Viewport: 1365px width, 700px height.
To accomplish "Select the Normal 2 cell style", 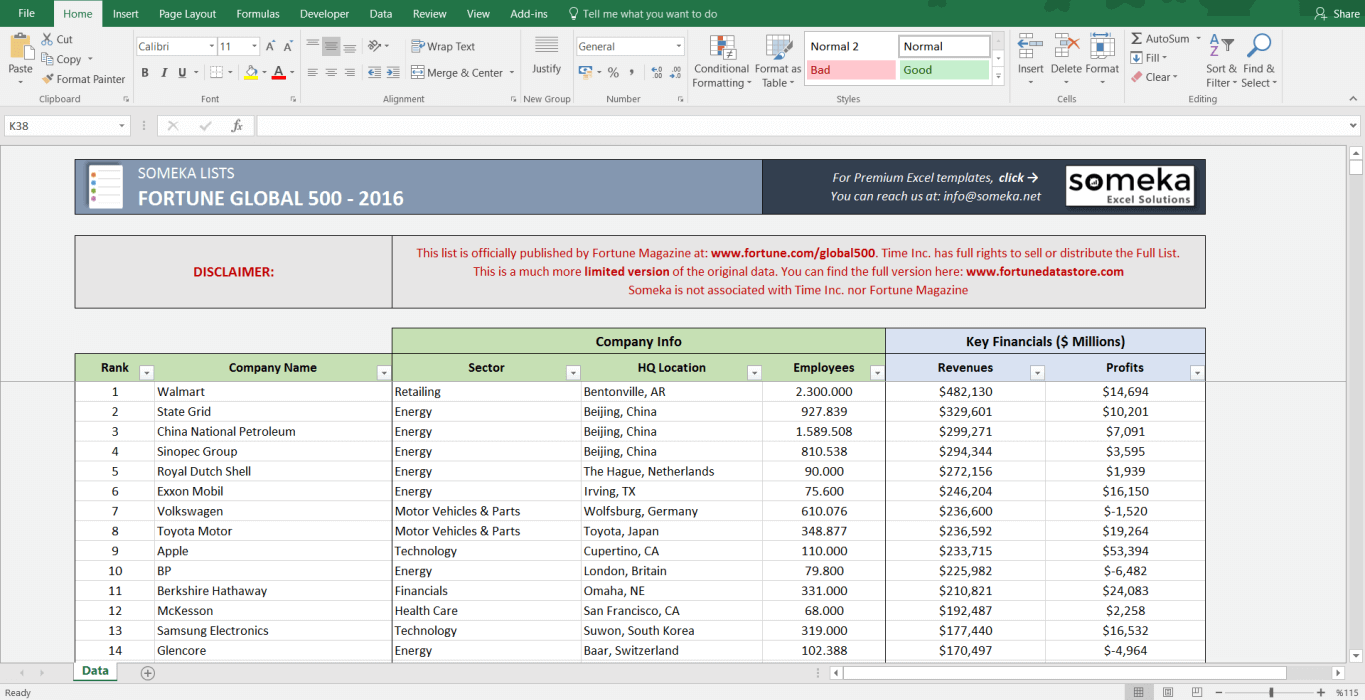I will click(851, 46).
